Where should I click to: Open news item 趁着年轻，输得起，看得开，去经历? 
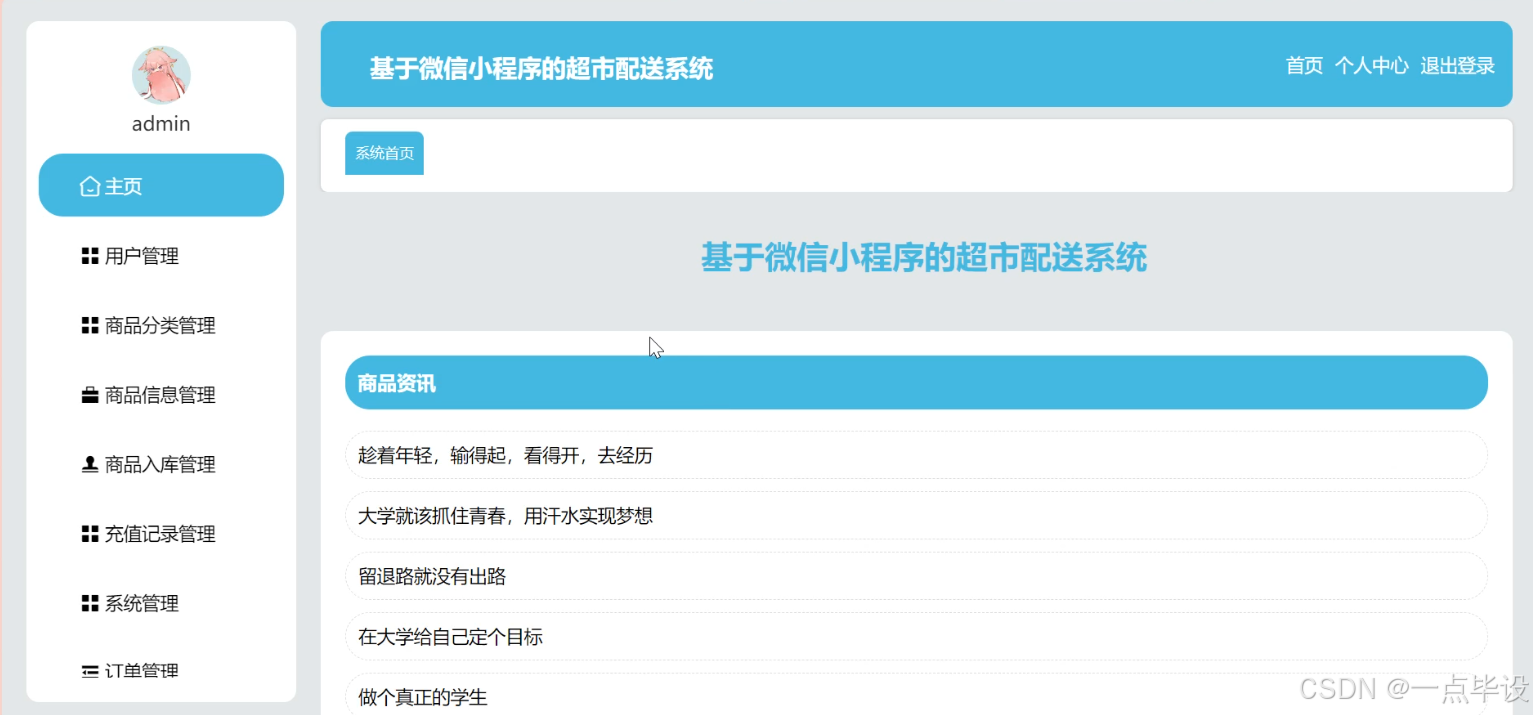916,455
